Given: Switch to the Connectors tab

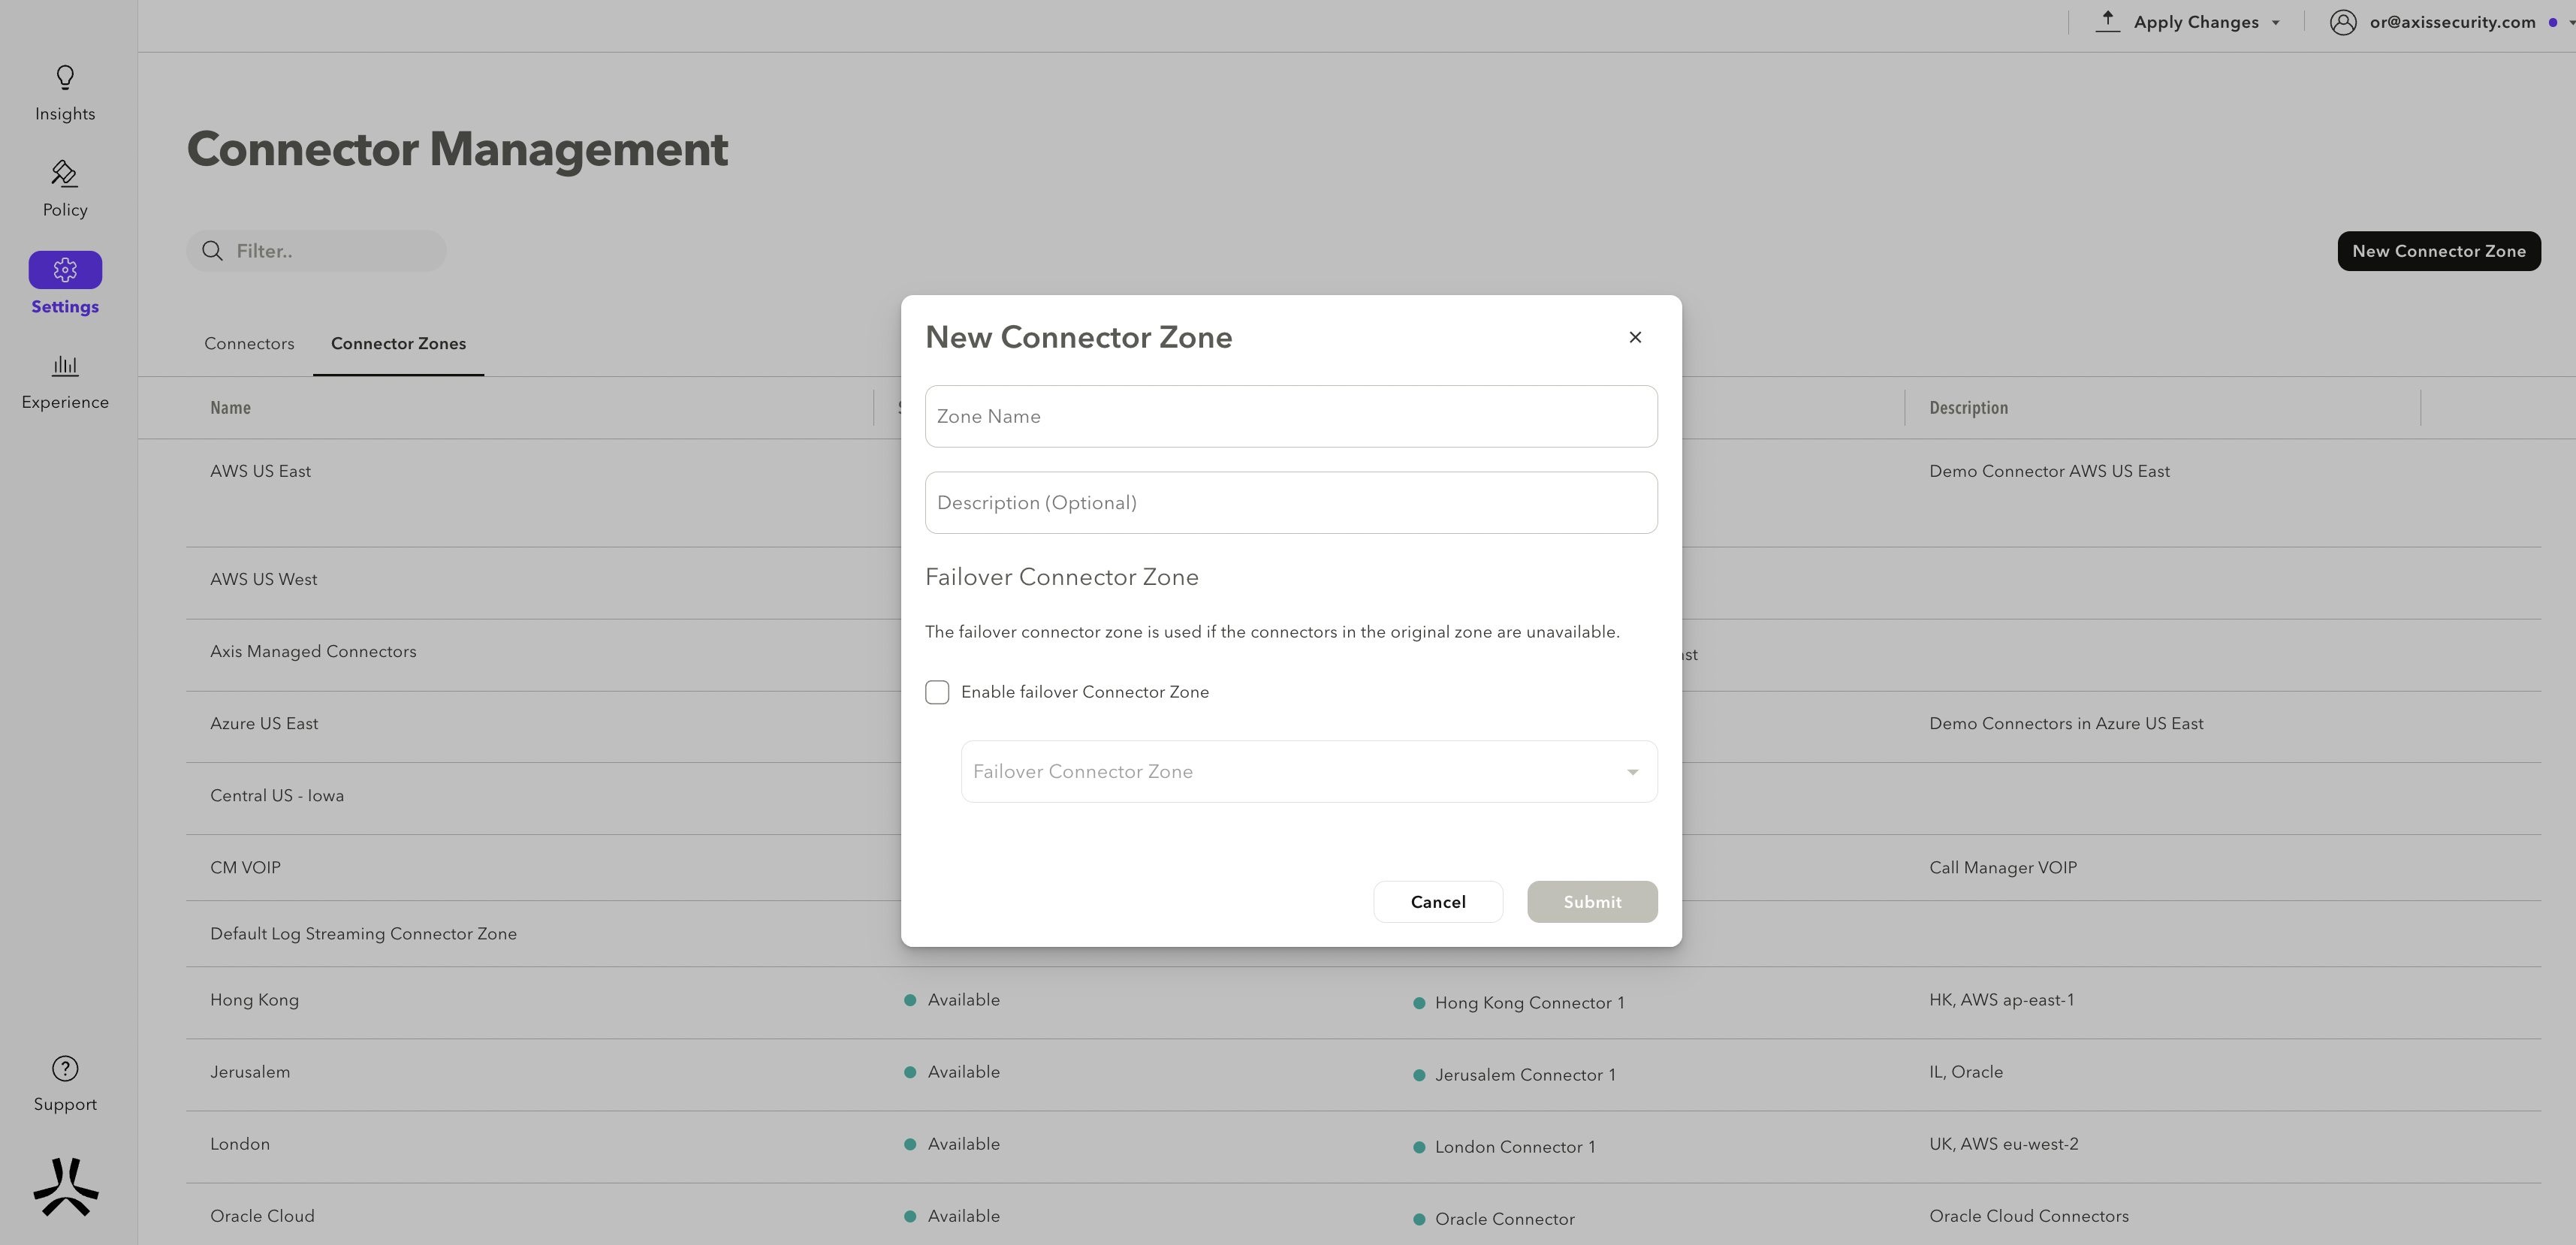Looking at the screenshot, I should pos(249,344).
